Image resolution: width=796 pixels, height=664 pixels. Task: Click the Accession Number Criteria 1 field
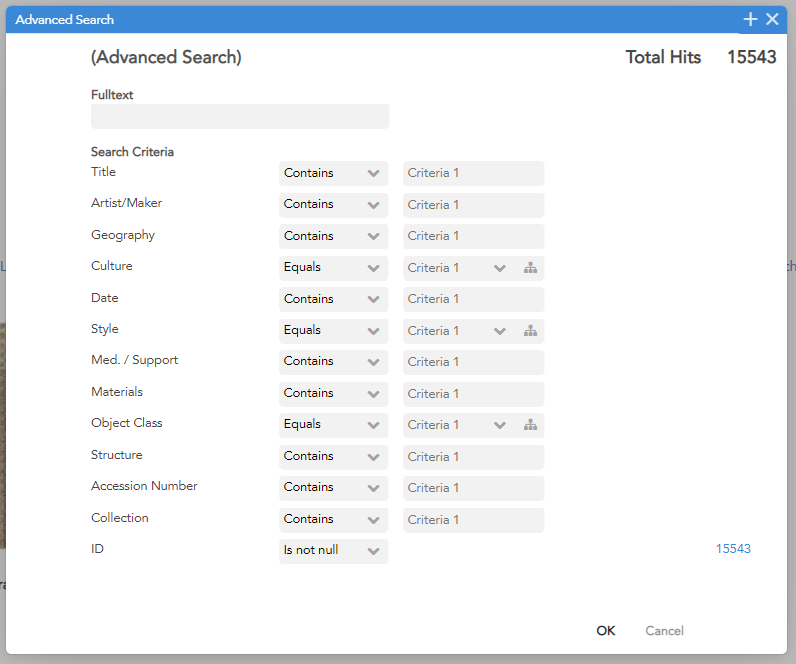point(473,488)
